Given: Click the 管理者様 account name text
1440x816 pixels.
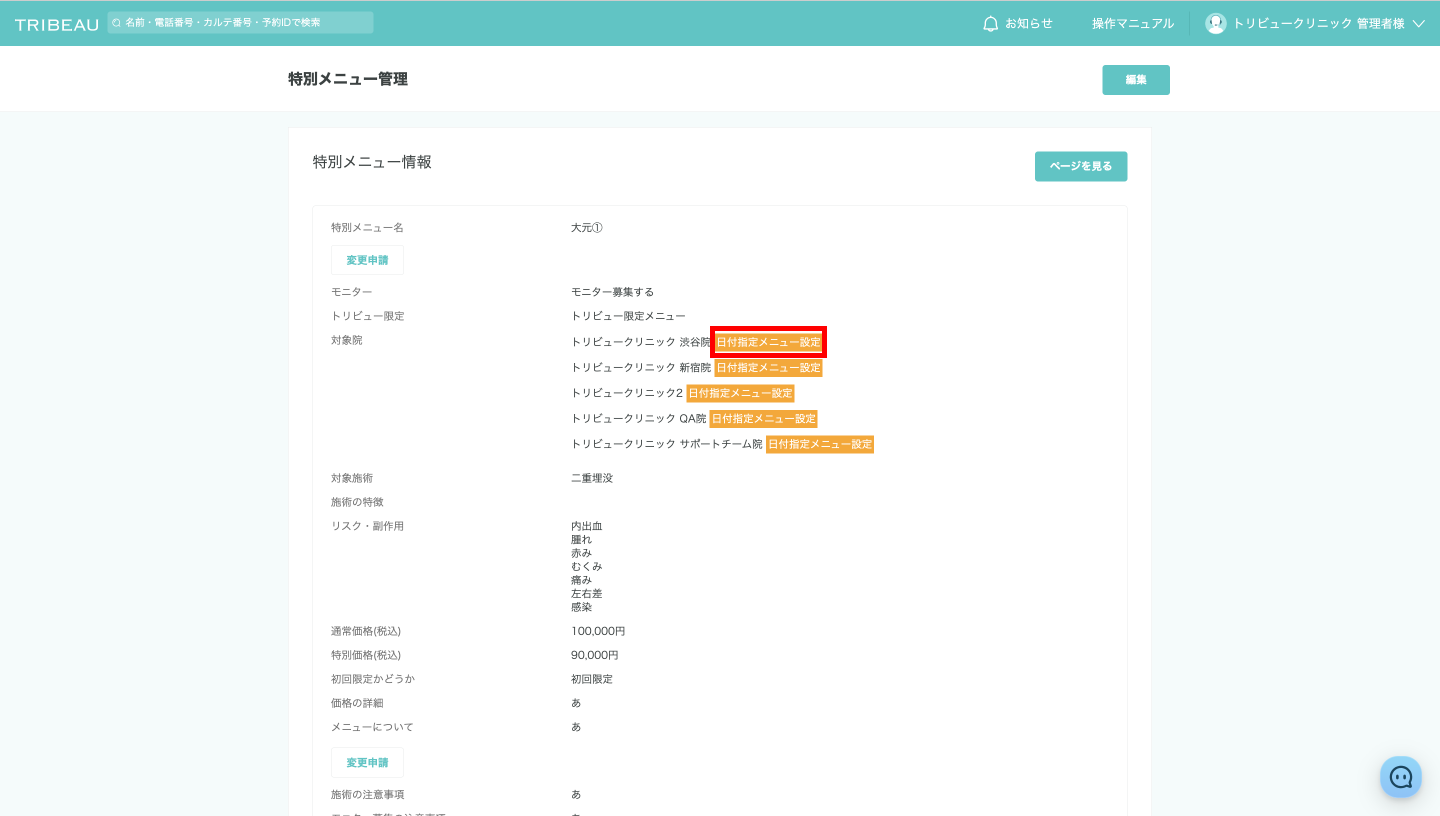Looking at the screenshot, I should pyautogui.click(x=1318, y=23).
